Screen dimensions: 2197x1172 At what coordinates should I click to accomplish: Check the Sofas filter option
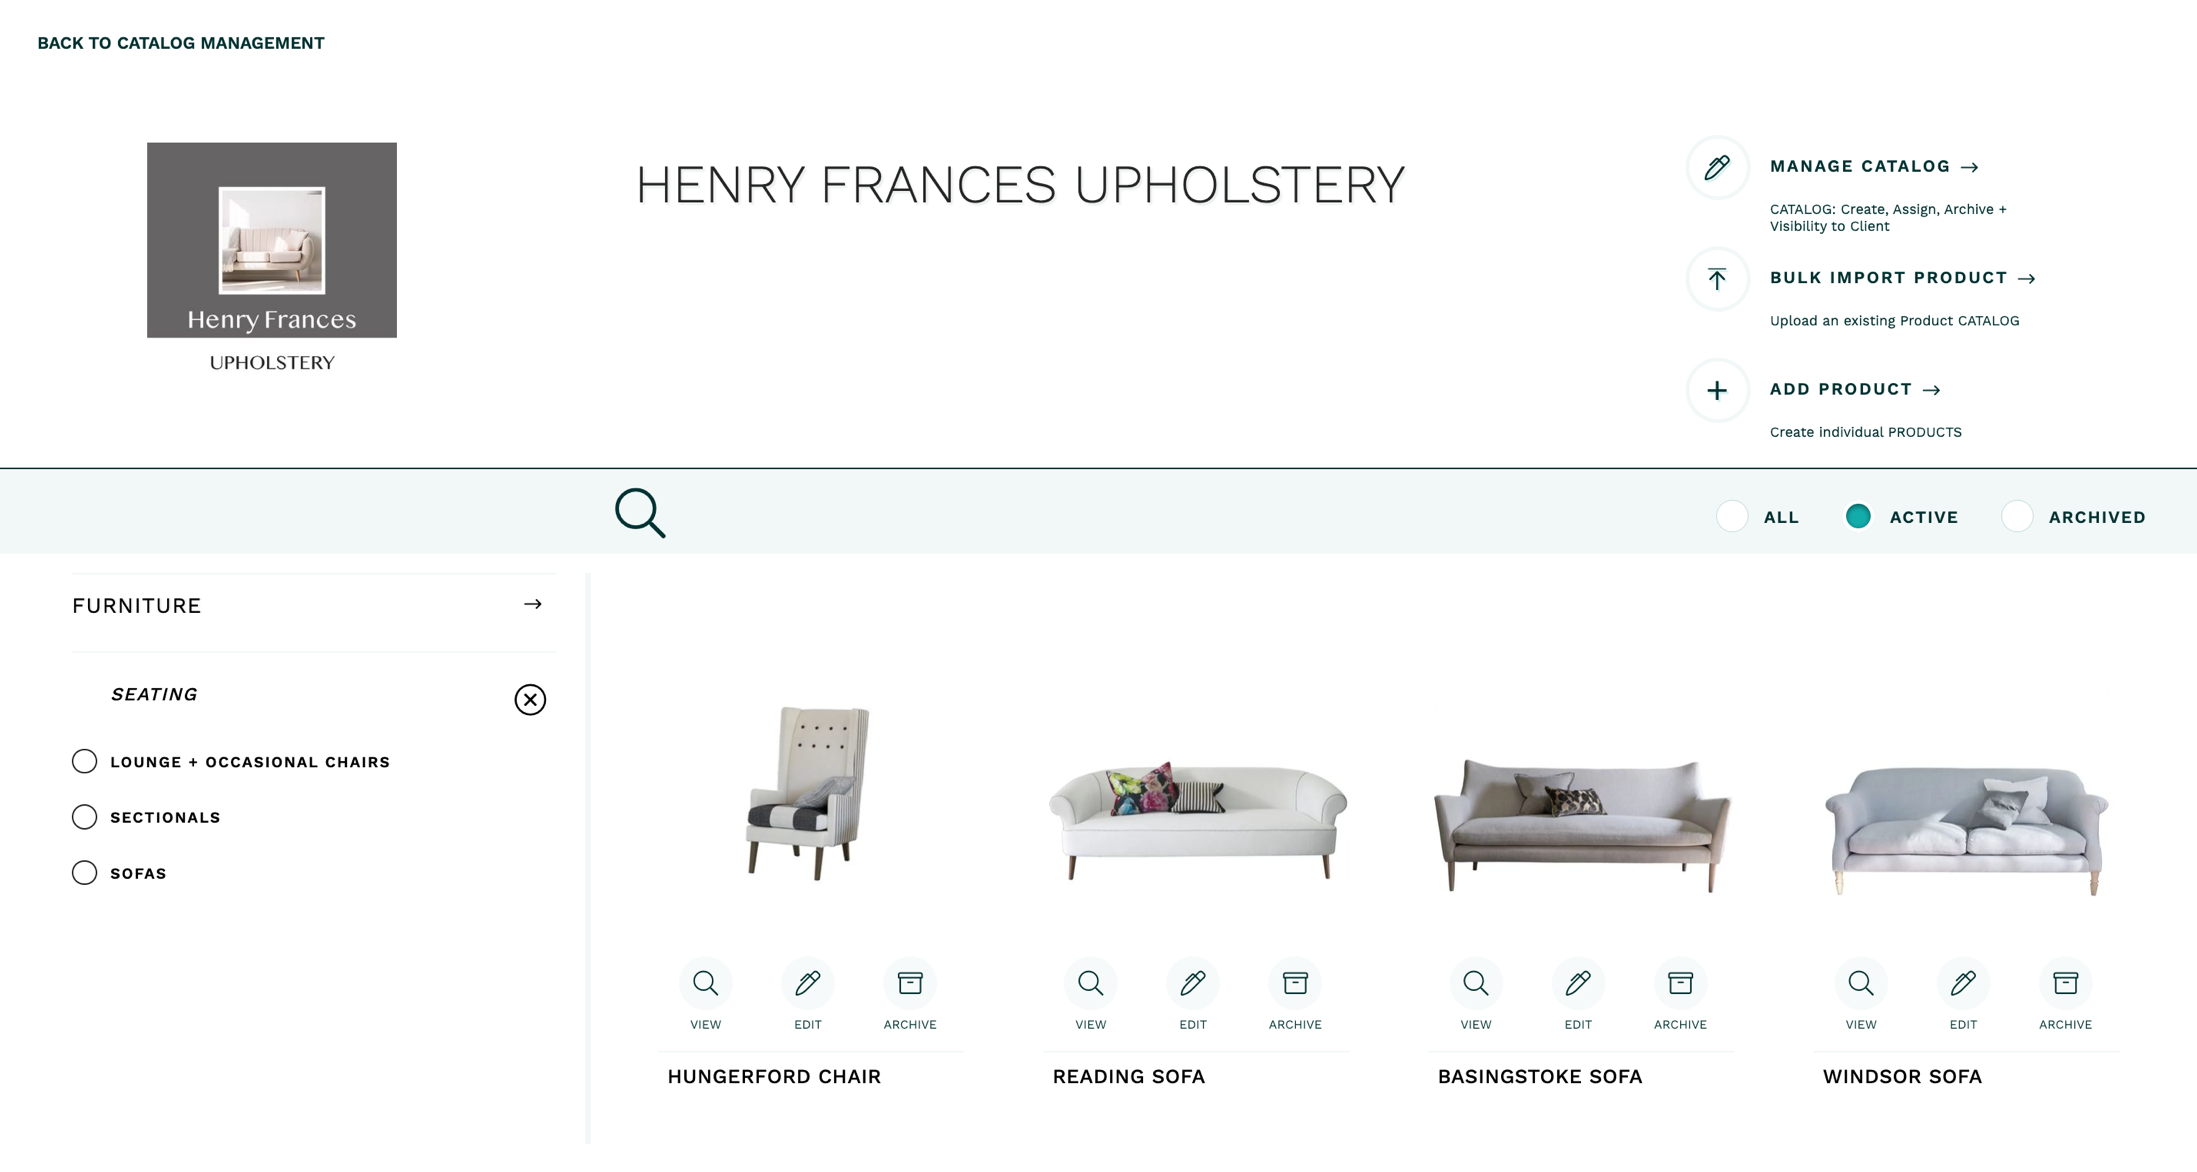point(84,872)
